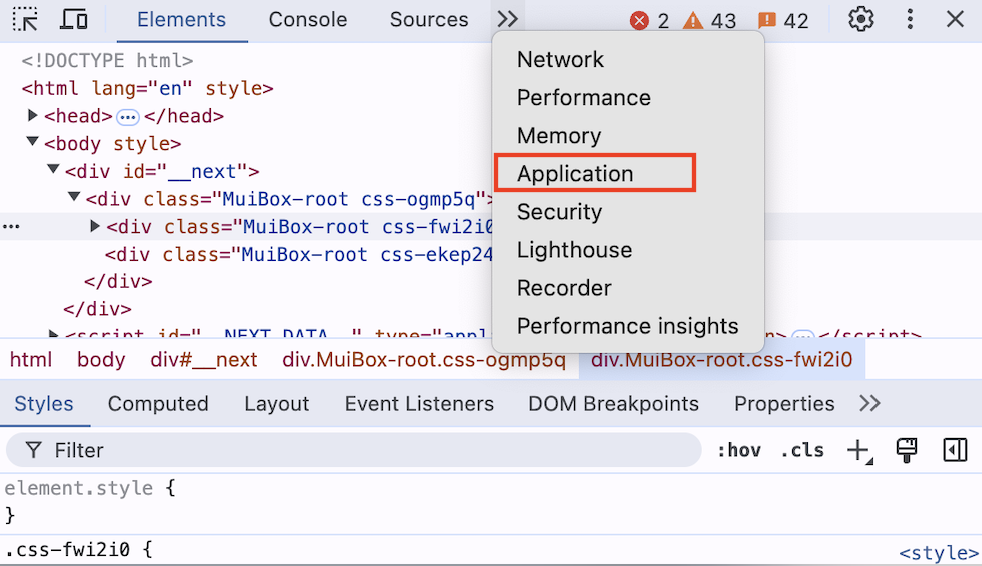Open the Properties pane tab

pyautogui.click(x=784, y=404)
